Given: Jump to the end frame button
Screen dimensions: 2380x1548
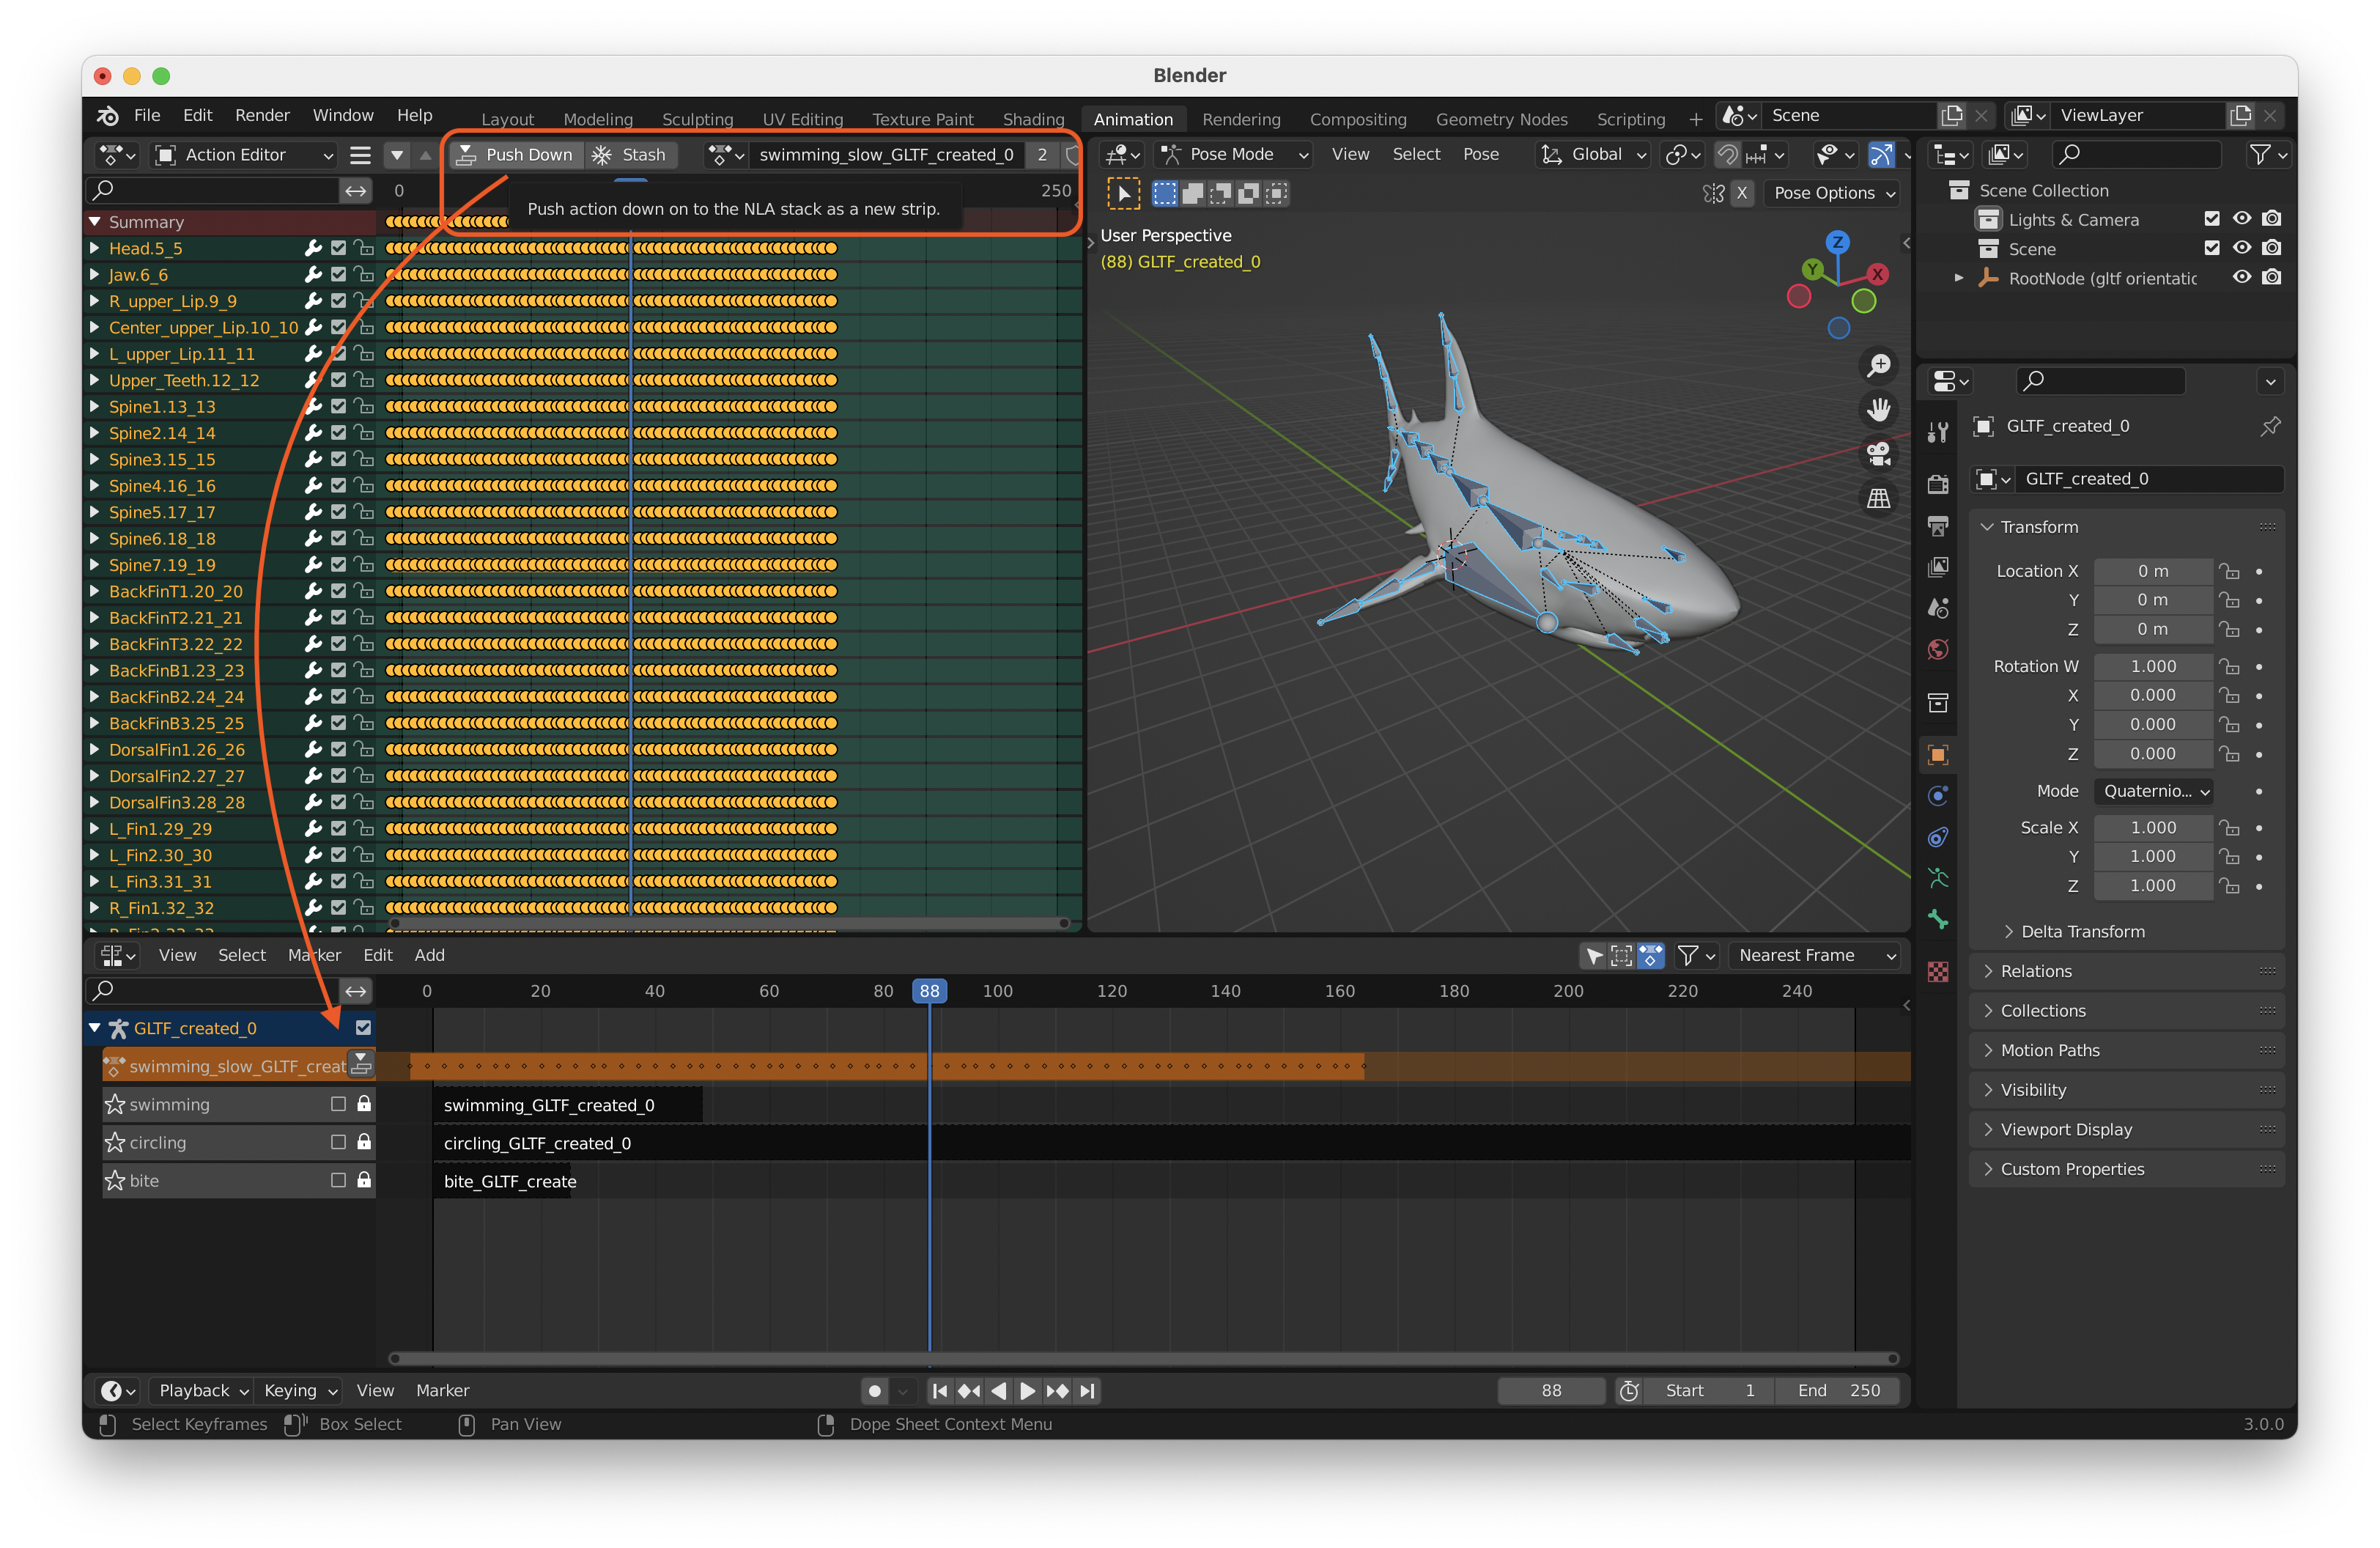Looking at the screenshot, I should pos(1087,1390).
